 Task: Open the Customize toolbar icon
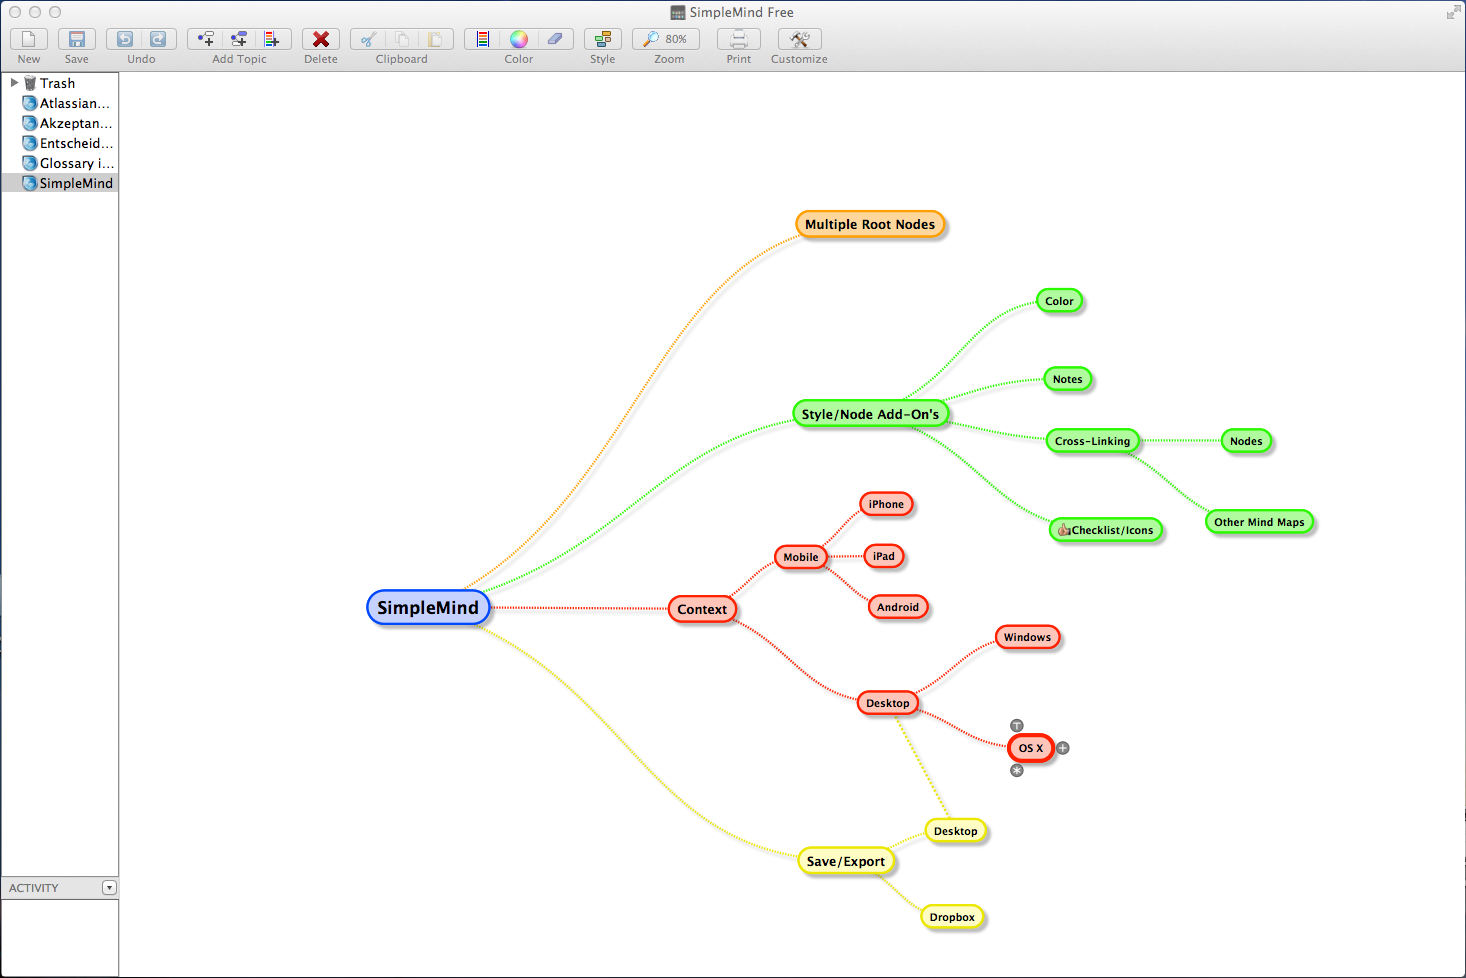click(798, 39)
